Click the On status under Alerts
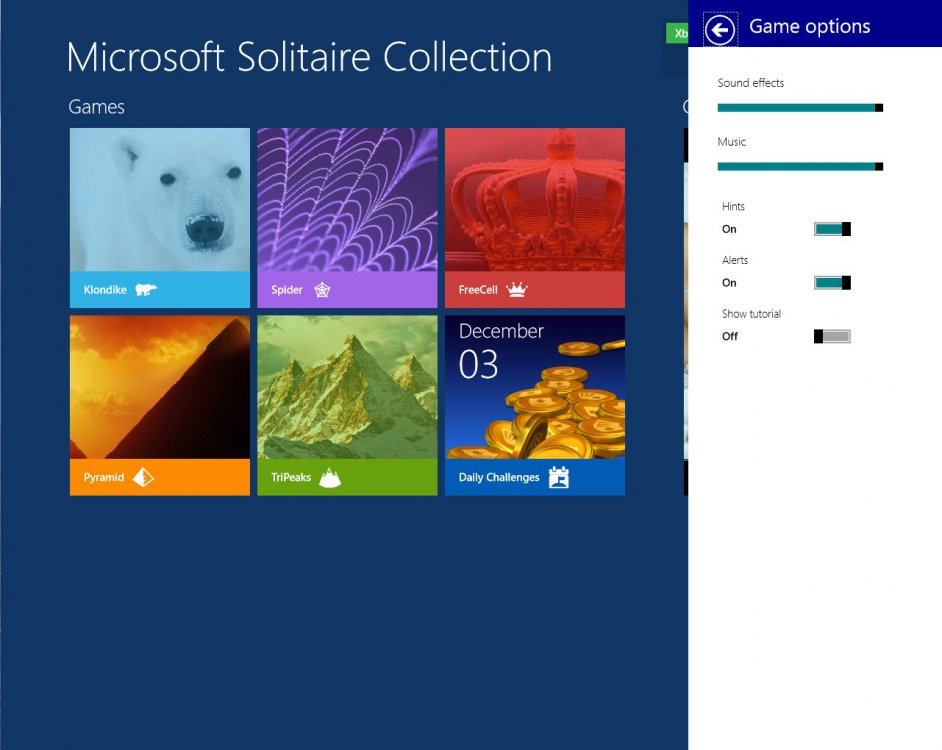Screen dimensions: 942x750 pyautogui.click(x=729, y=282)
